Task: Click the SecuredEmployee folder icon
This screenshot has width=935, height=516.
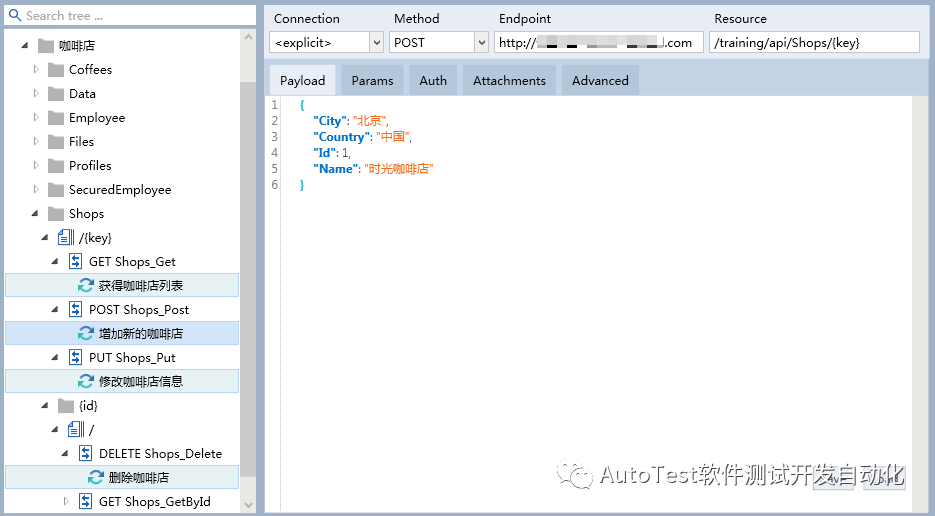Action: pyautogui.click(x=56, y=190)
